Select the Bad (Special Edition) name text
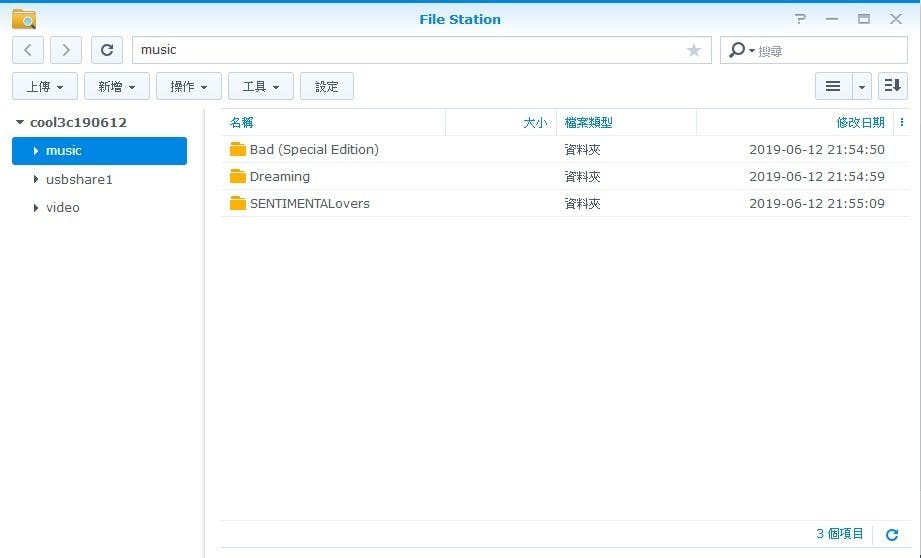The width and height of the screenshot is (921, 558). coord(314,149)
